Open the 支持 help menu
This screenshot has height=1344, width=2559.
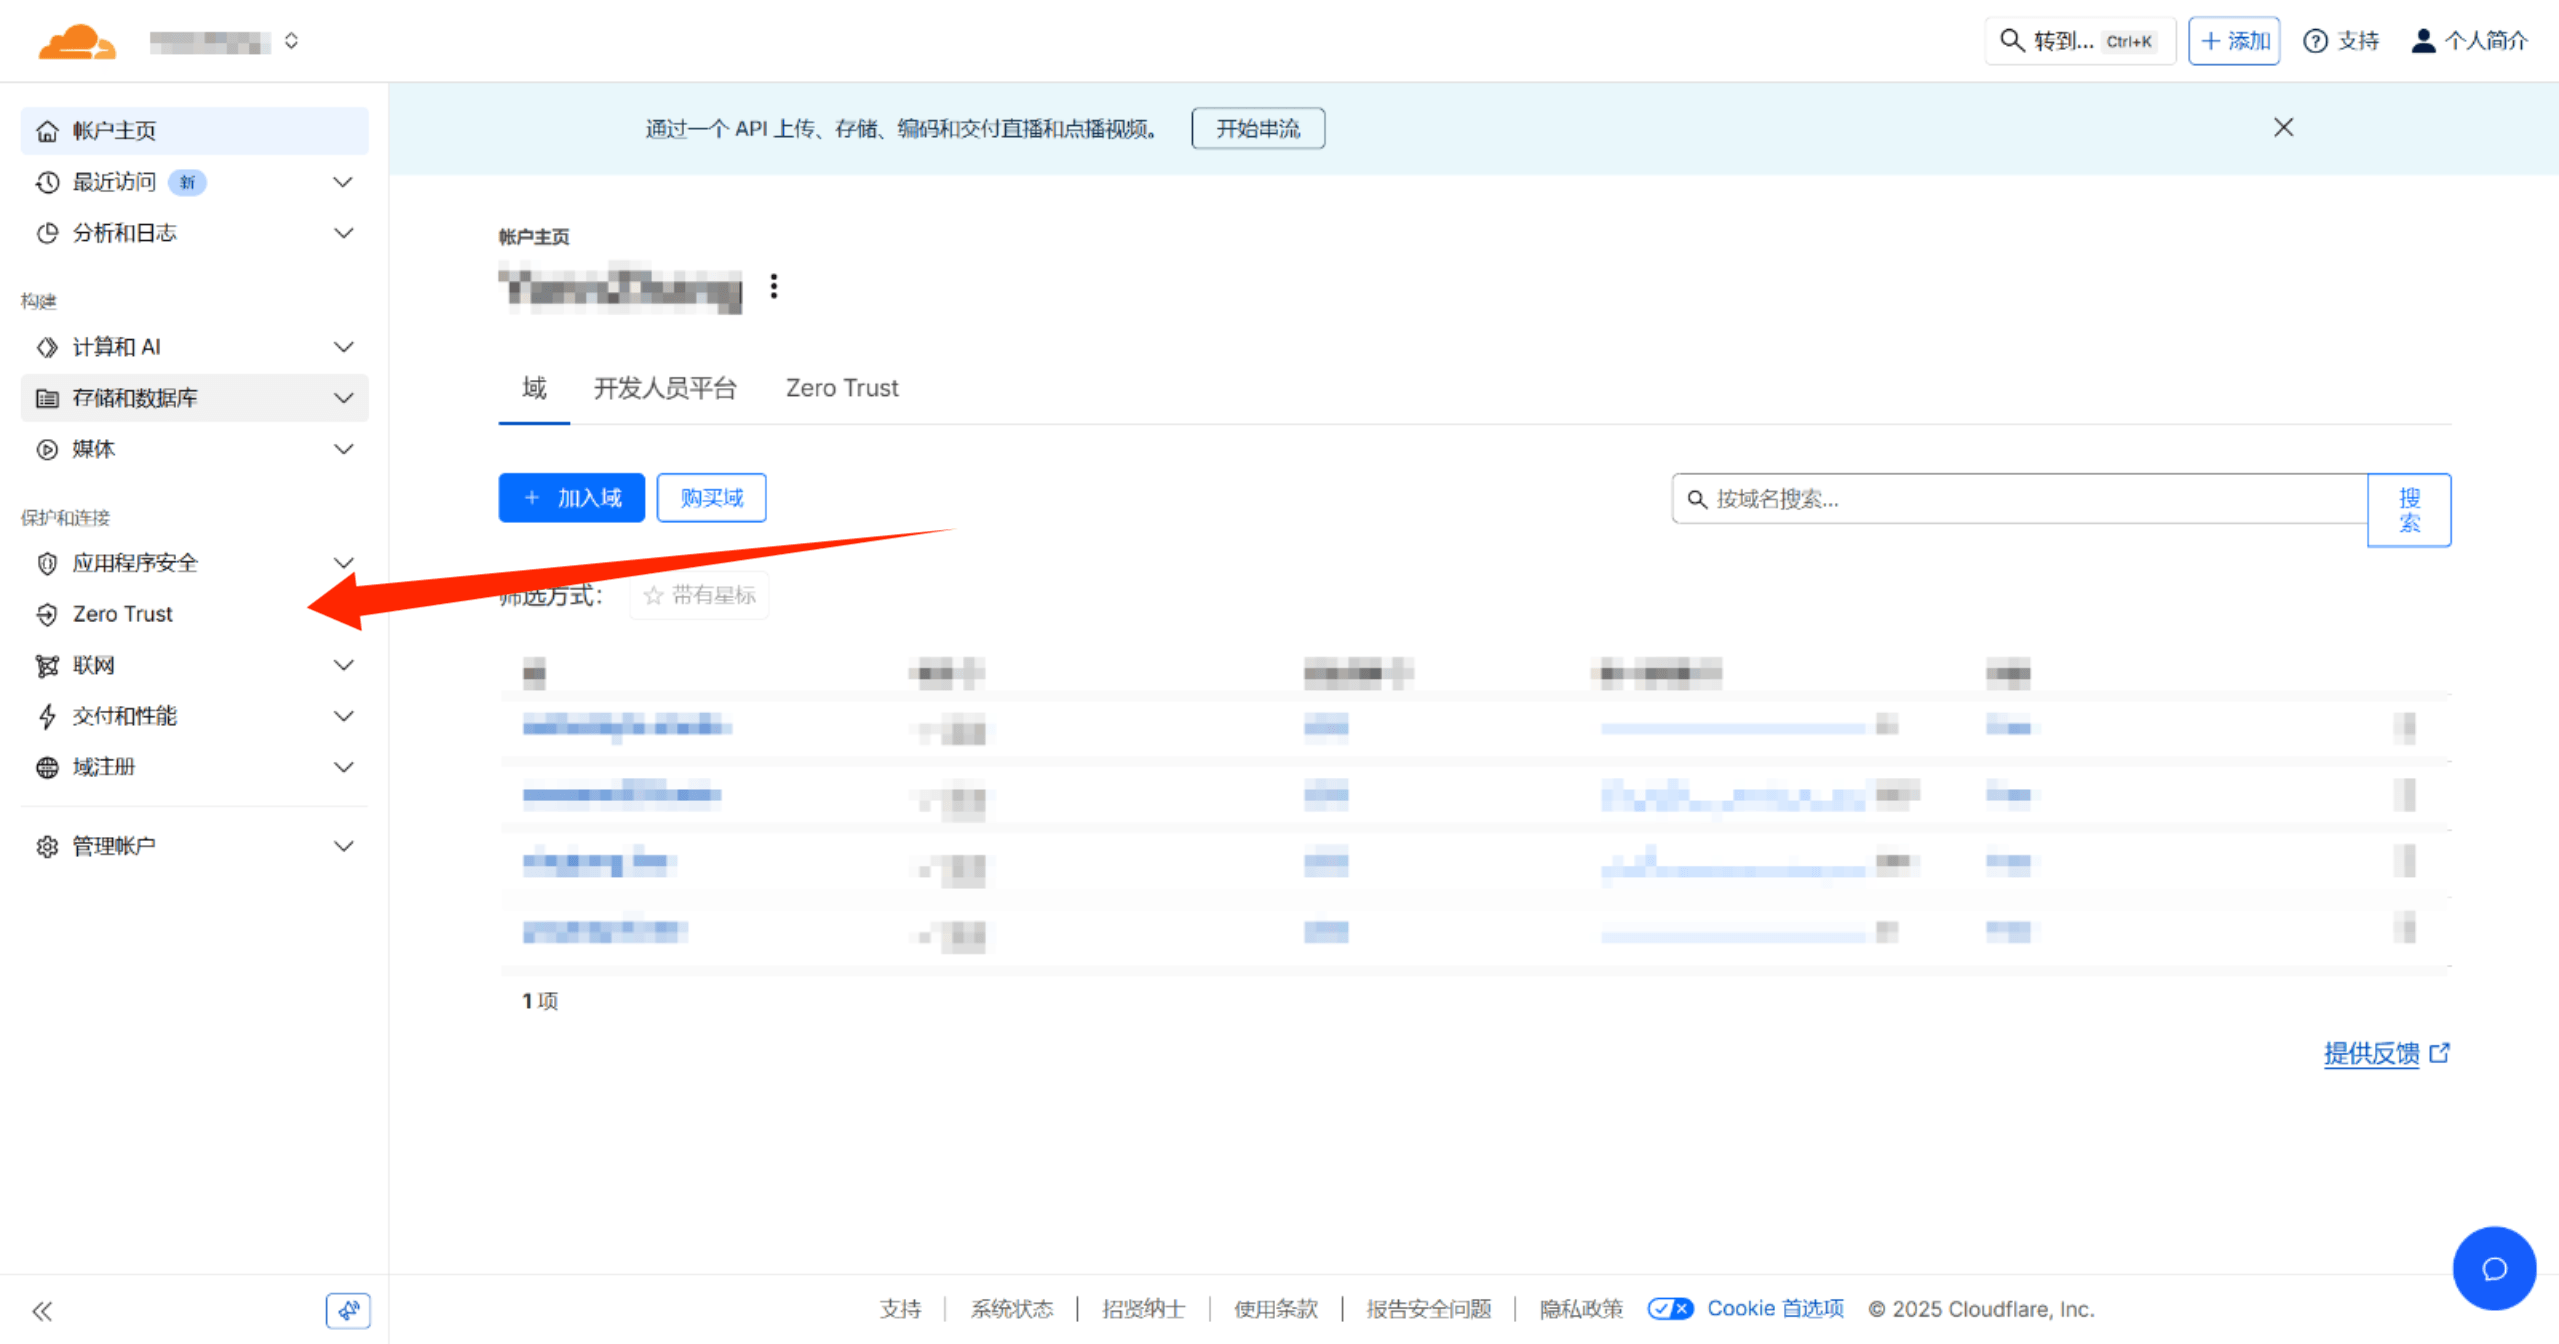pos(2341,41)
